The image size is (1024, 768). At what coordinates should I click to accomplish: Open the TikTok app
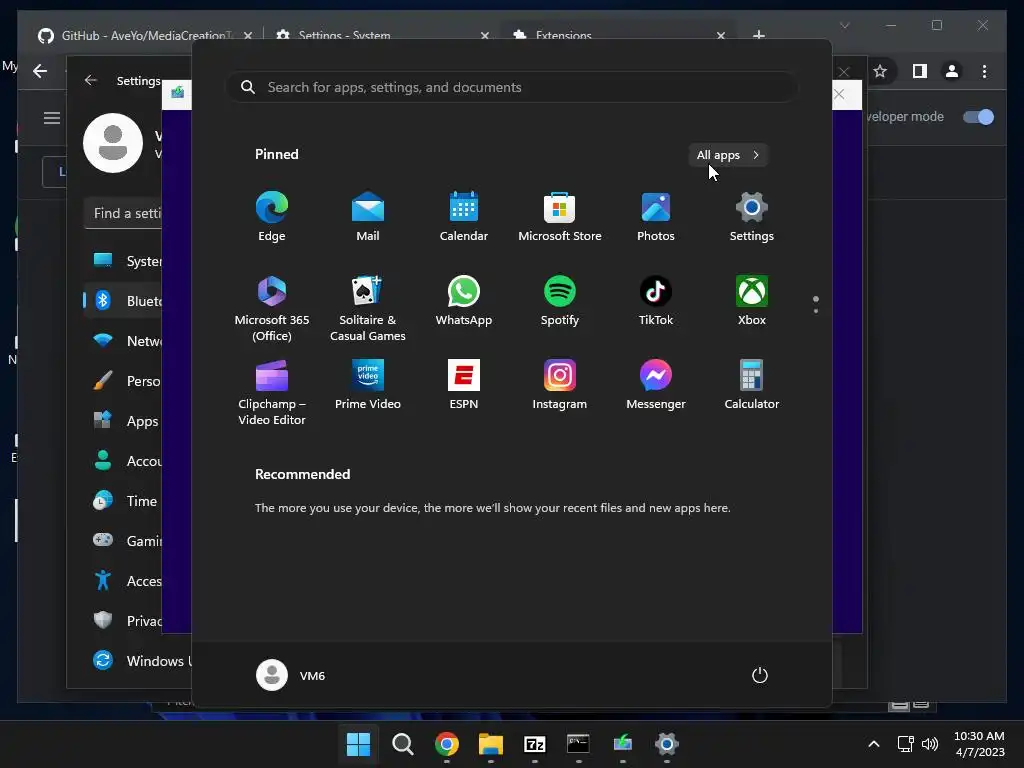pyautogui.click(x=656, y=301)
